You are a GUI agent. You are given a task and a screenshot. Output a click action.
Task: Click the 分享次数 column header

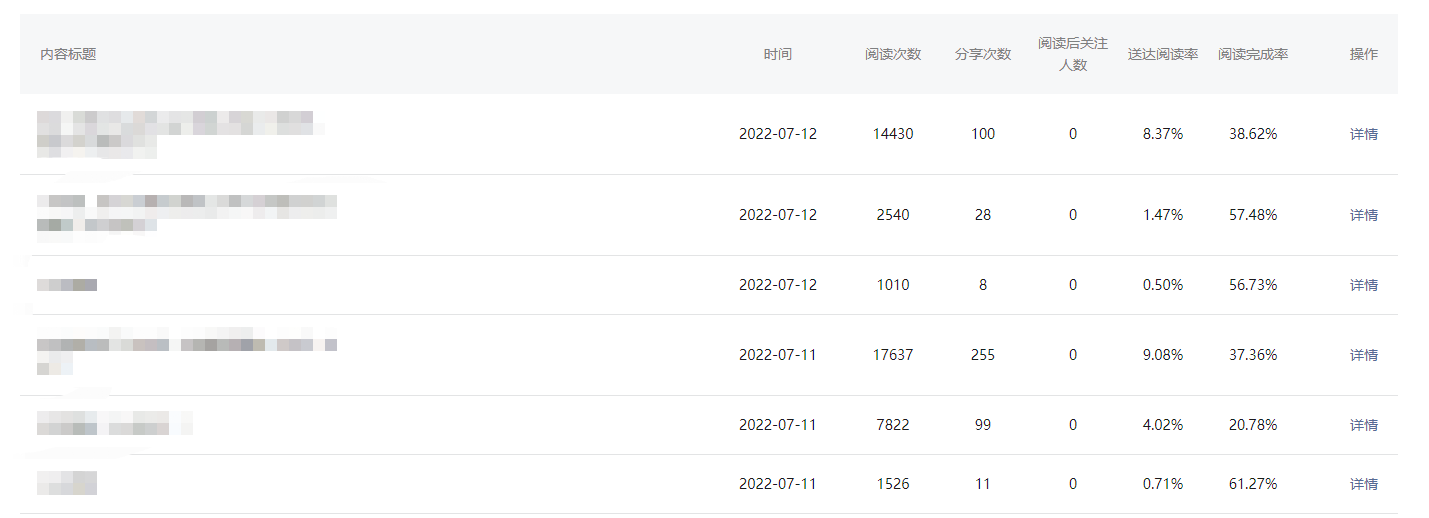point(983,54)
